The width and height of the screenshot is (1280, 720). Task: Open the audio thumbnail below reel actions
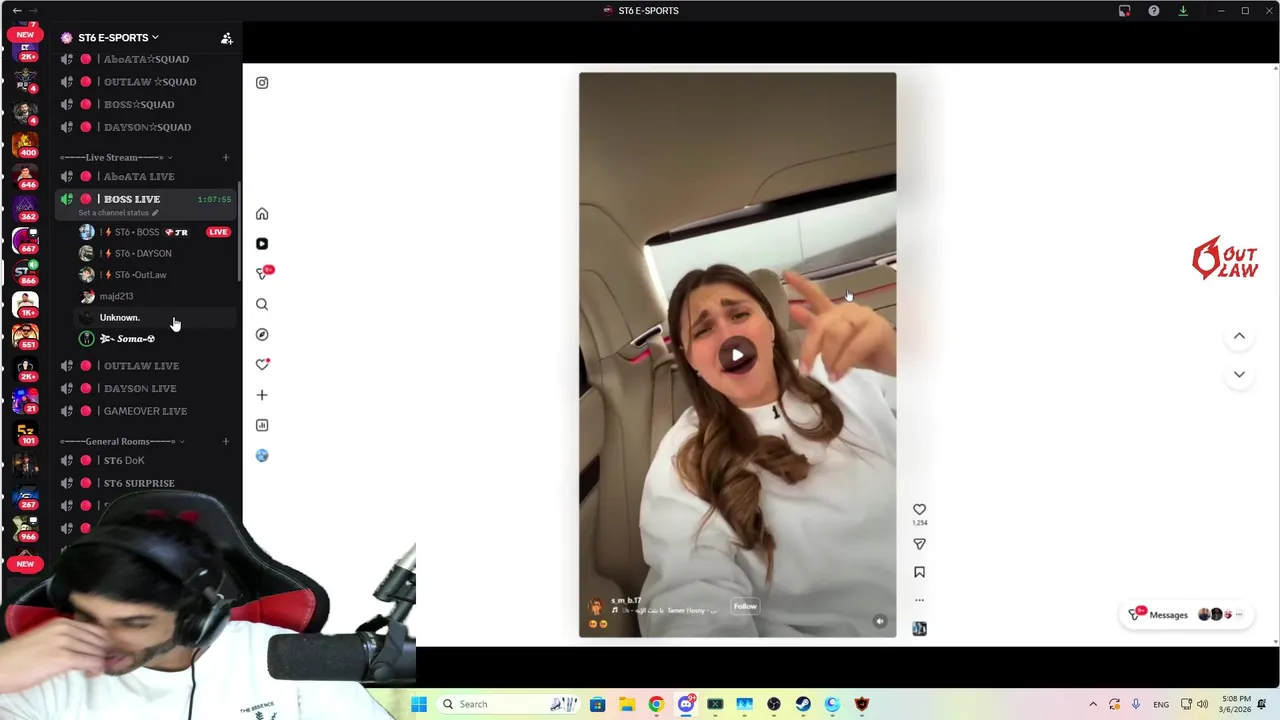coord(919,628)
